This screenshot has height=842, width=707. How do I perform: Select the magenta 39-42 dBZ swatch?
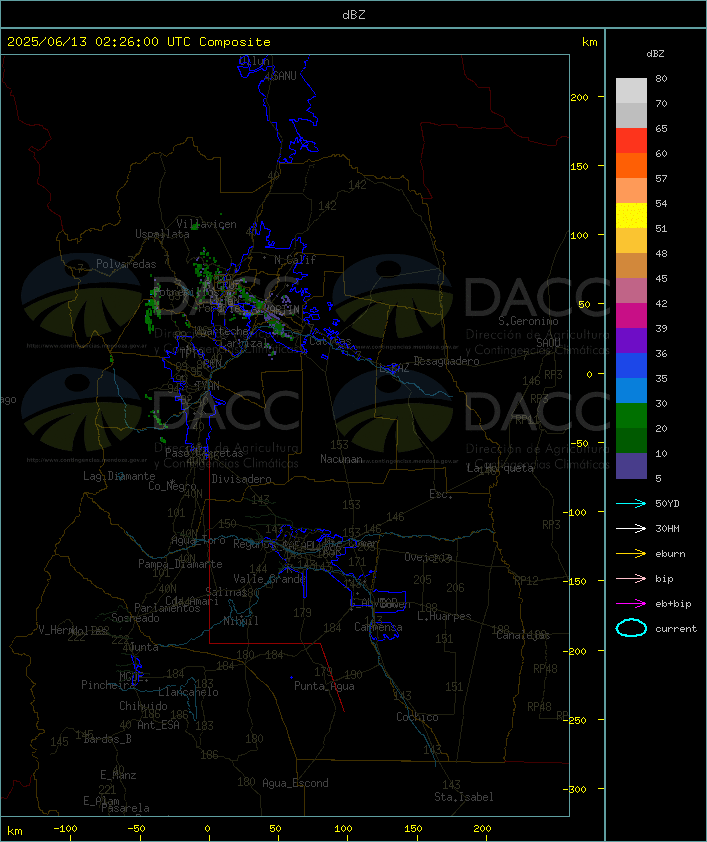631,316
